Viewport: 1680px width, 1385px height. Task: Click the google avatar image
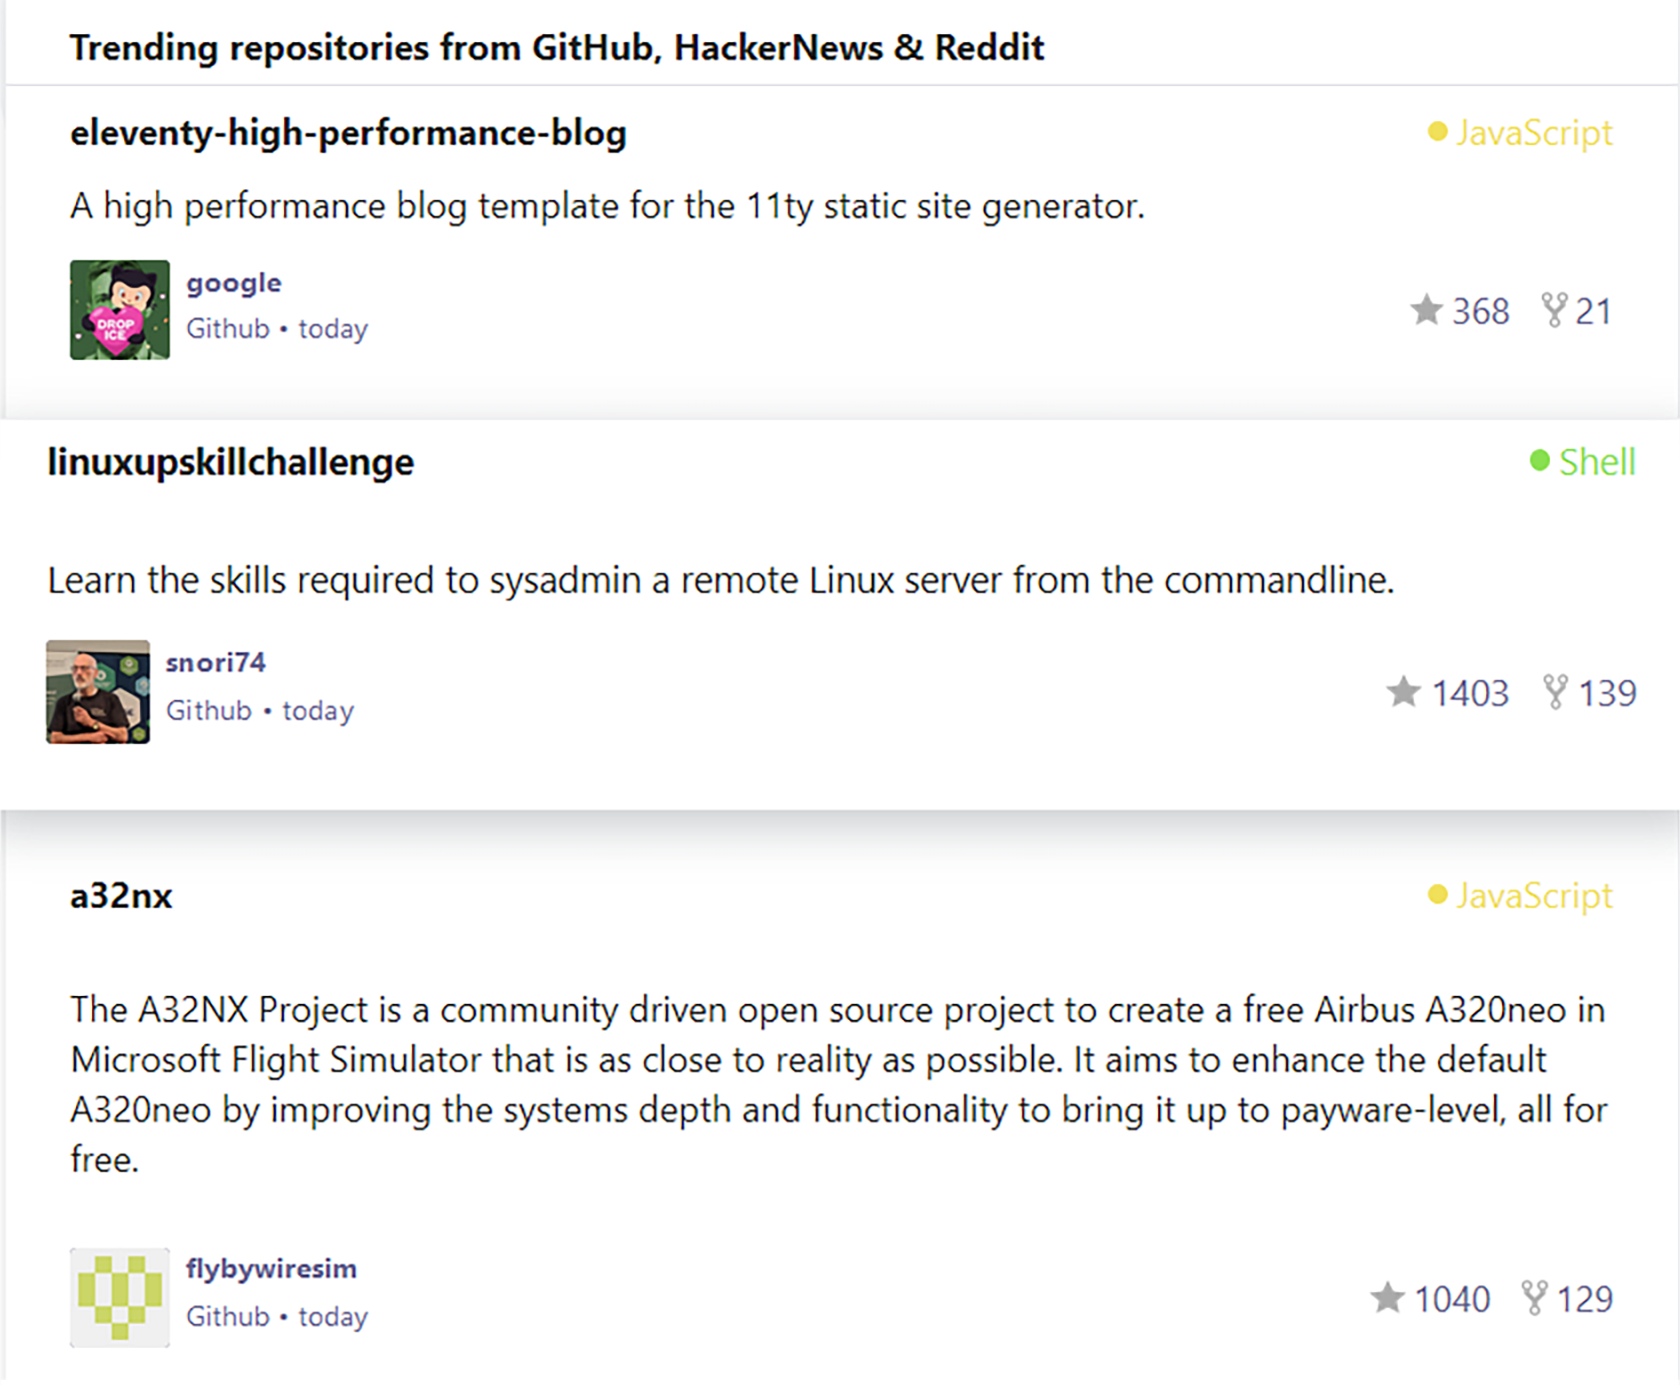(120, 310)
